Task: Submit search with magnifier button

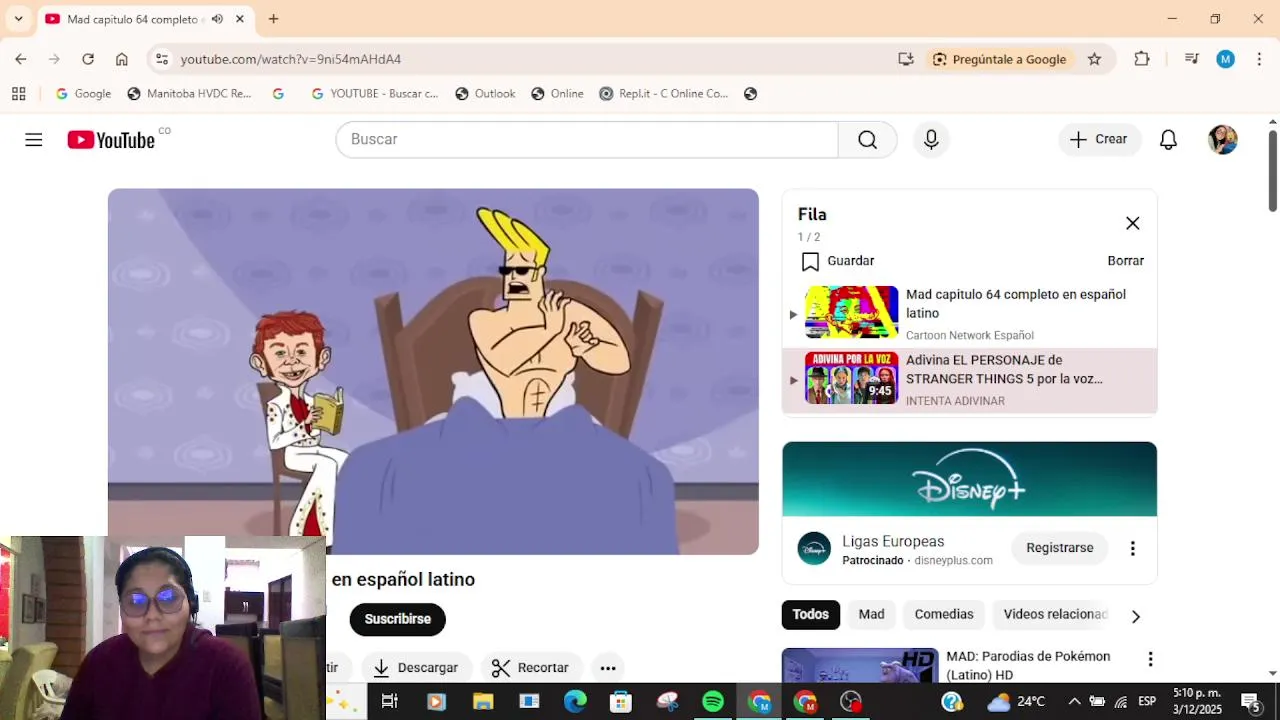Action: pyautogui.click(x=867, y=140)
